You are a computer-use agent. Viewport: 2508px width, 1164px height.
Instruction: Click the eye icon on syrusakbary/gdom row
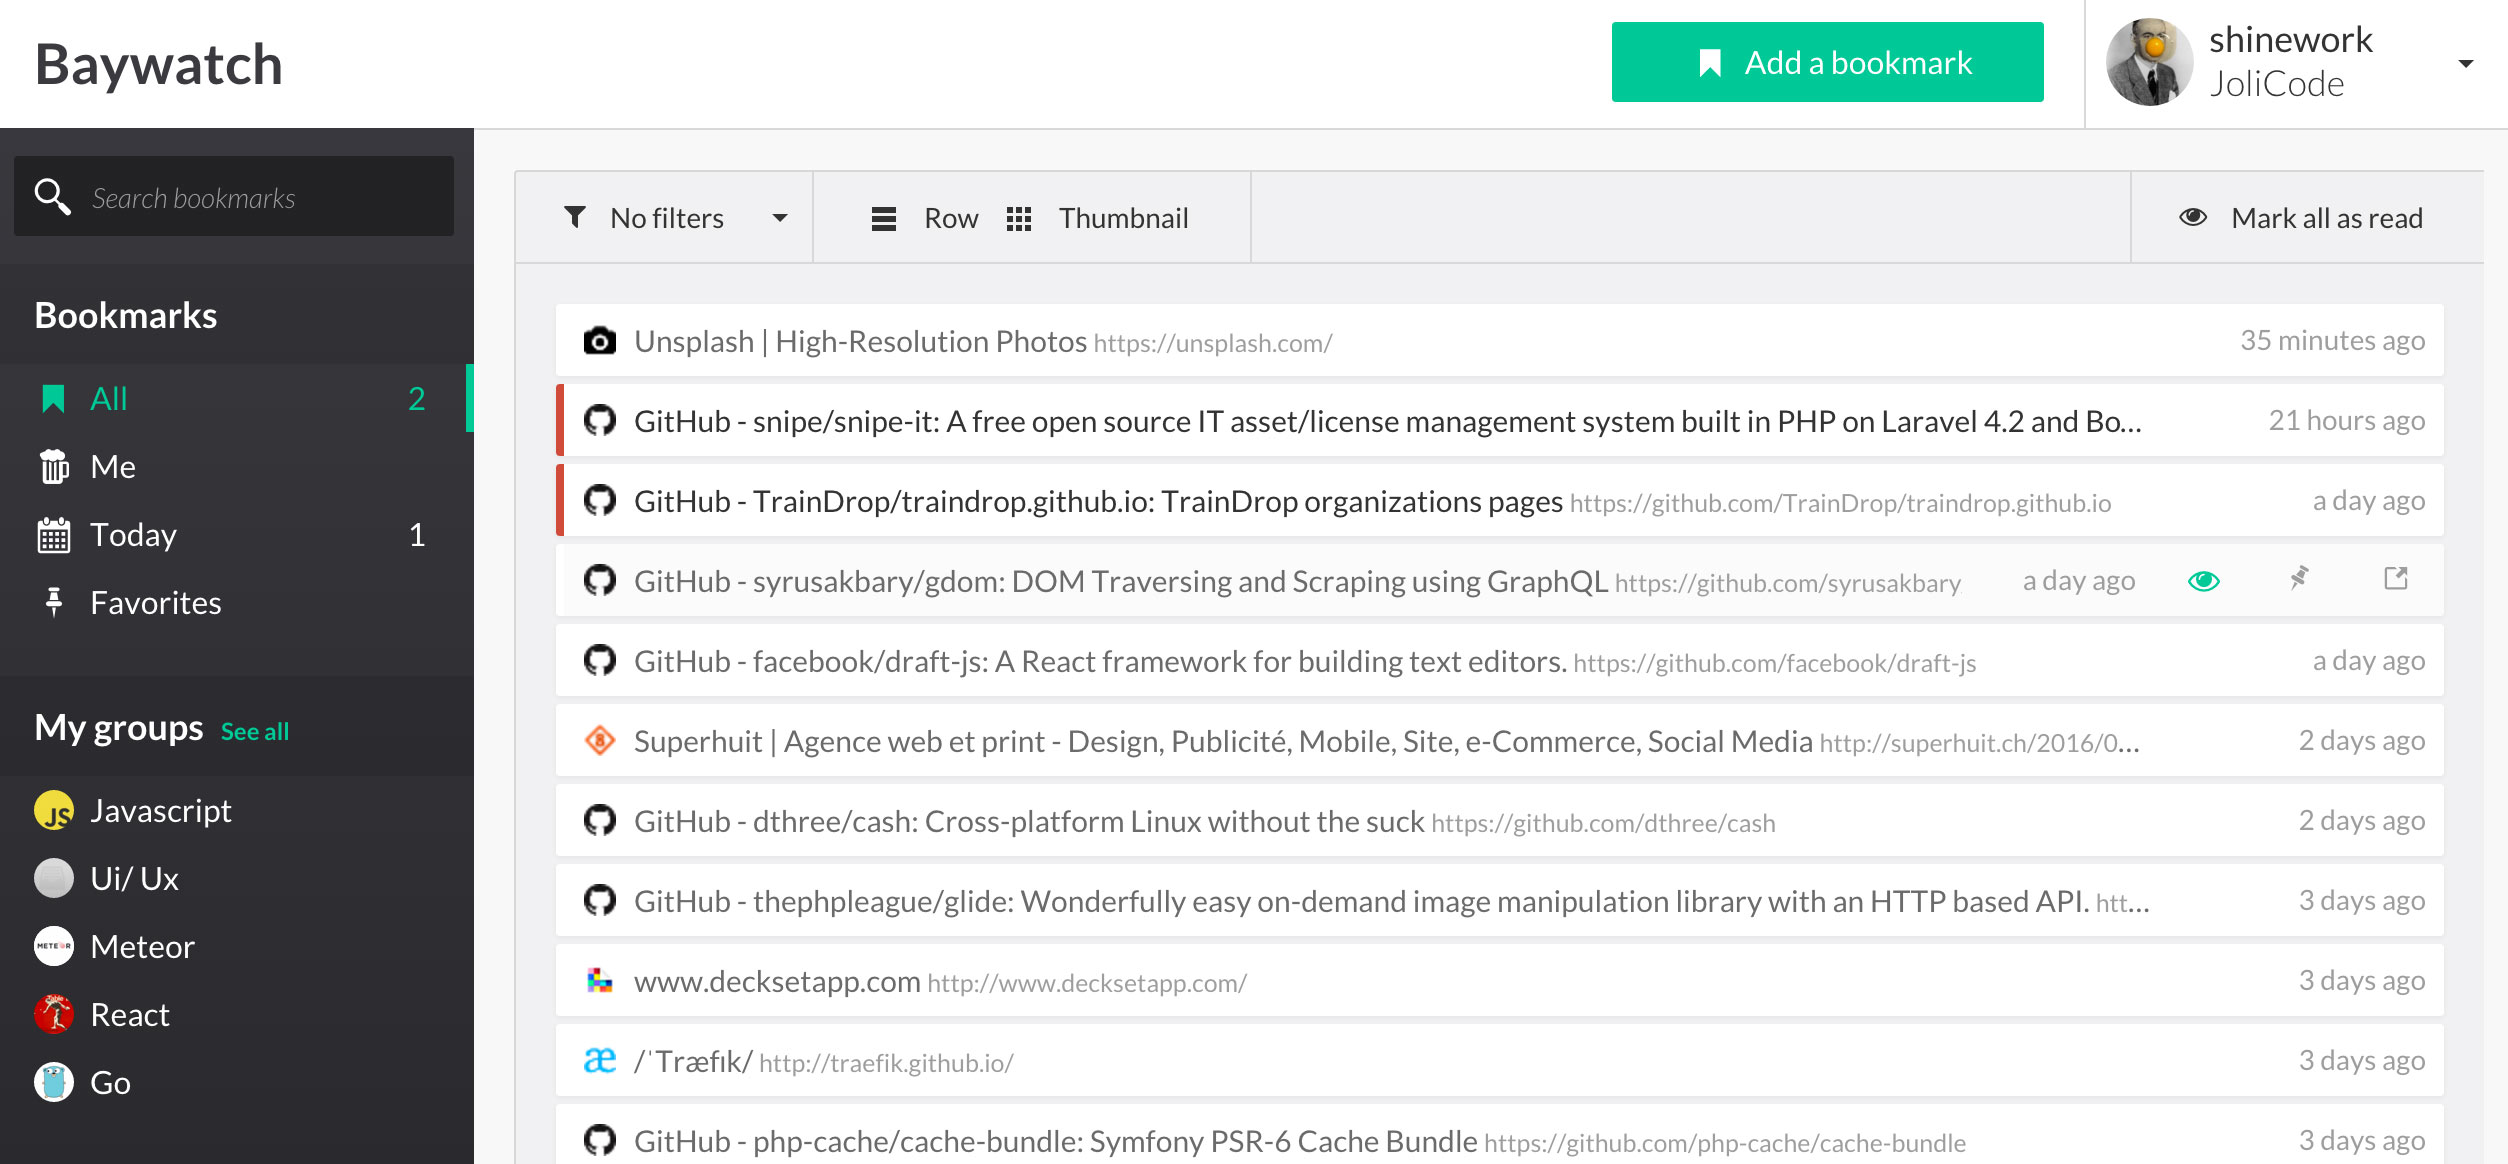(2204, 579)
